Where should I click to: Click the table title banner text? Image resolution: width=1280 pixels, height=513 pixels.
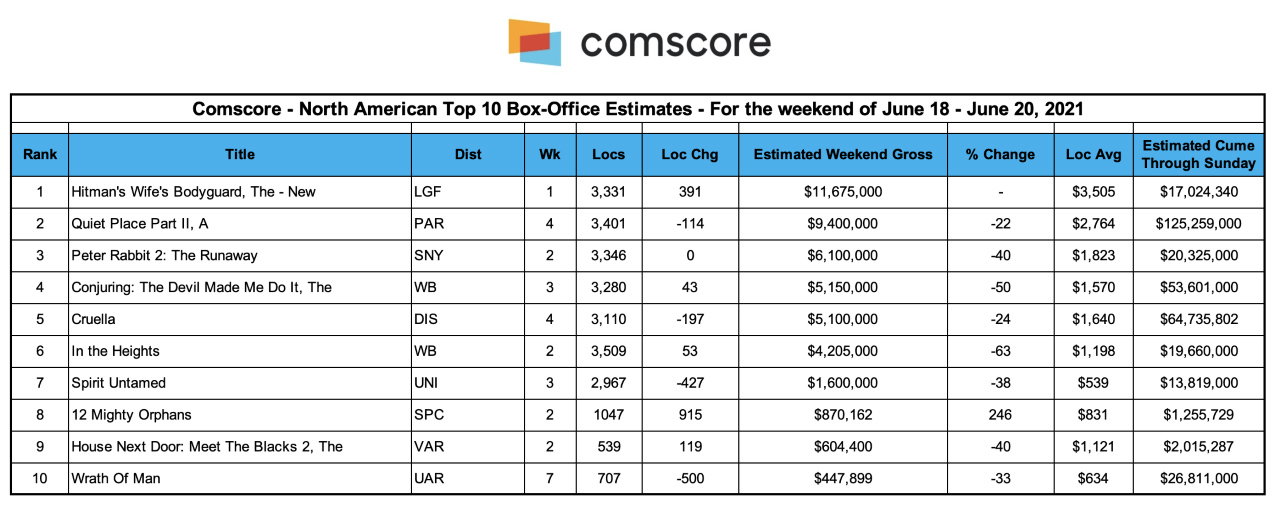coord(638,109)
